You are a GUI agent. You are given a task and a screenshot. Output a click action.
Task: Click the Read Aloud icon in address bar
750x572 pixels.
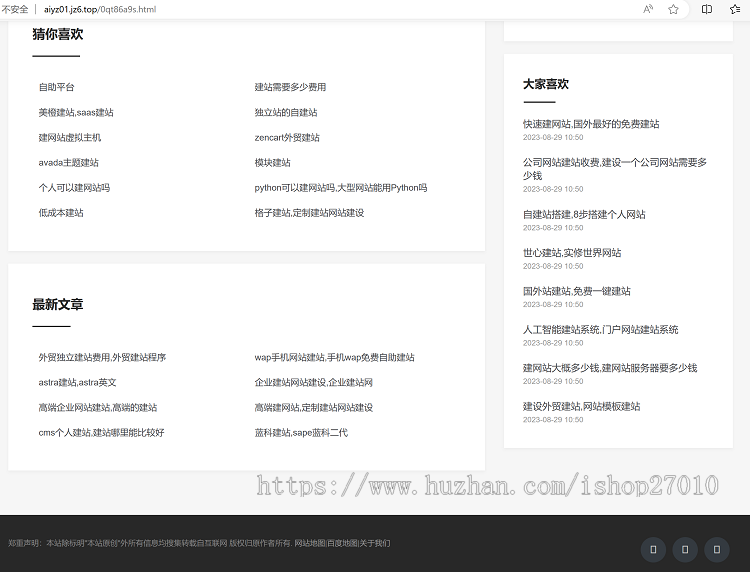[x=648, y=9]
